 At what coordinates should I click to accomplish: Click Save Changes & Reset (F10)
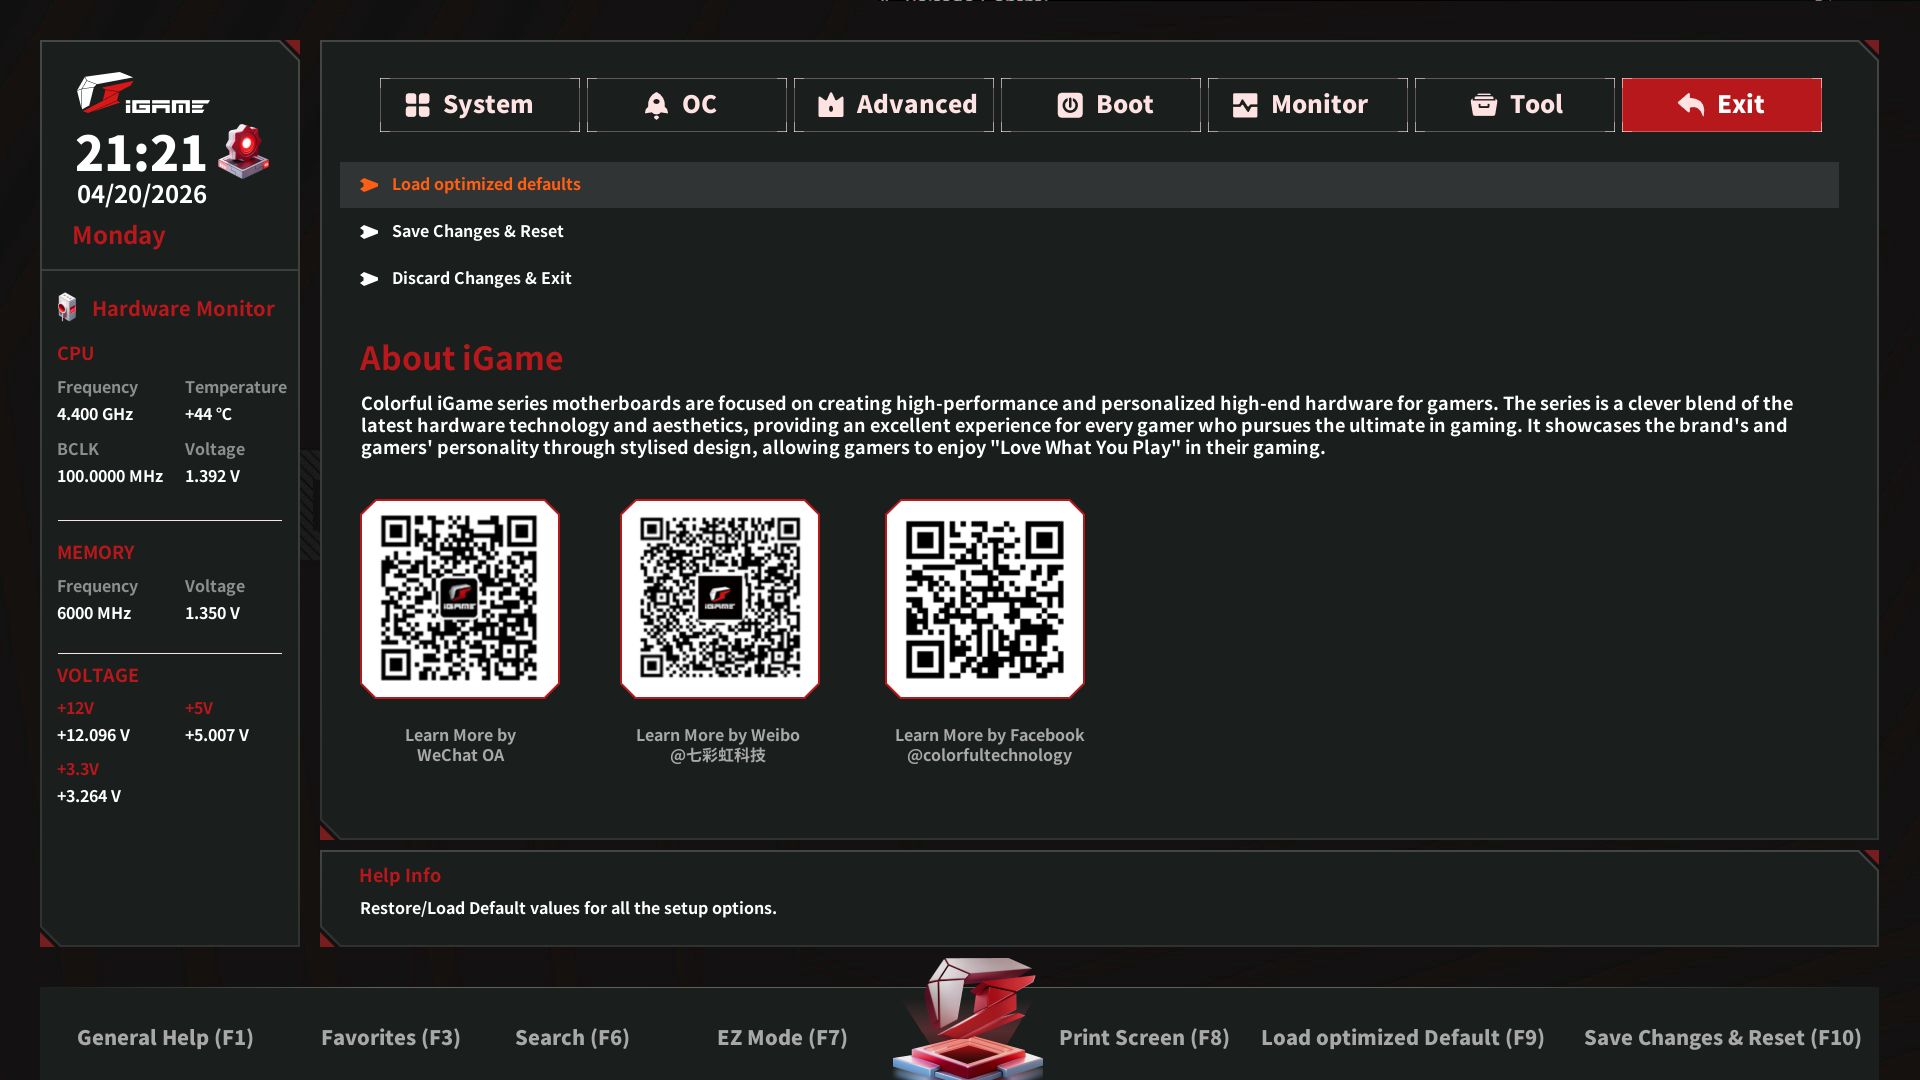click(1723, 1038)
